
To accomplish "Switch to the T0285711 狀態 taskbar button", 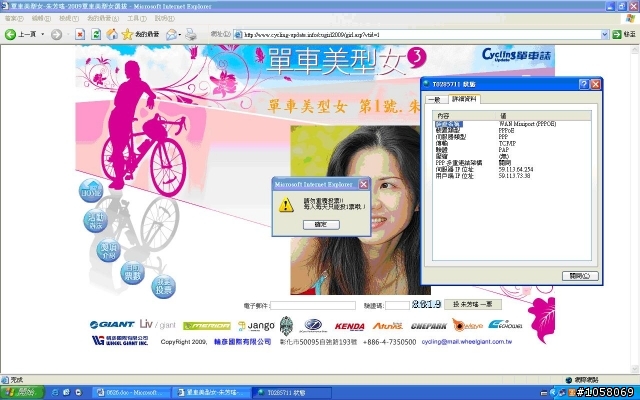I will (x=291, y=393).
